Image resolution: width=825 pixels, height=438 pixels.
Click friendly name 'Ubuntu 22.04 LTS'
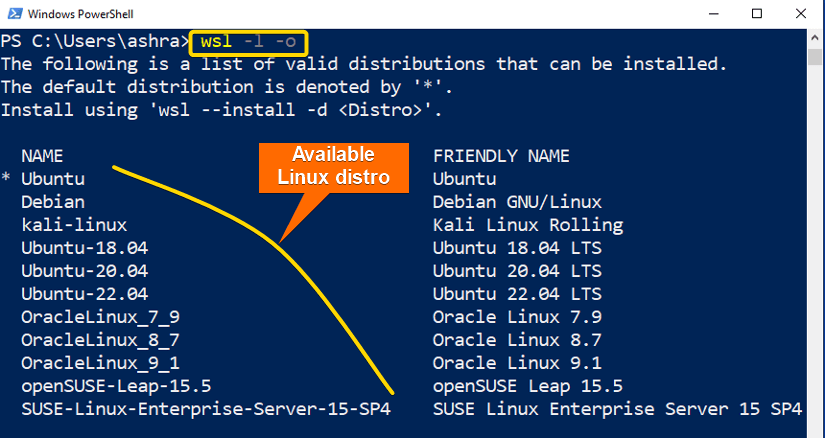[517, 294]
